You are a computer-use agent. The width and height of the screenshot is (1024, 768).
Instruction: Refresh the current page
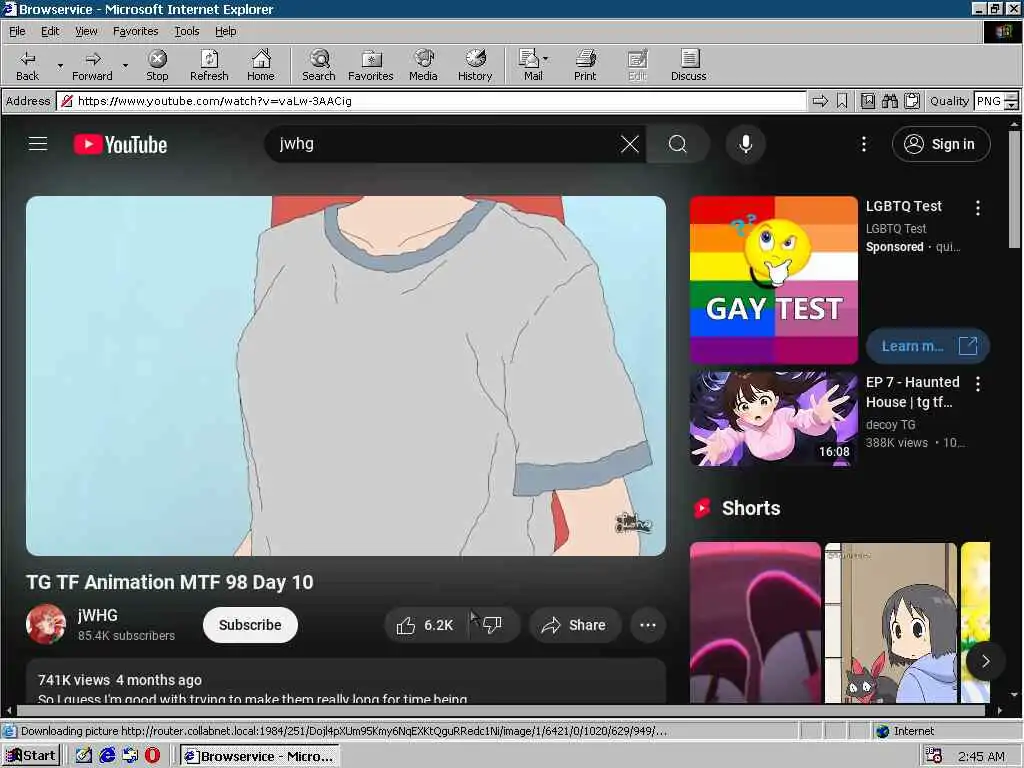tap(209, 65)
